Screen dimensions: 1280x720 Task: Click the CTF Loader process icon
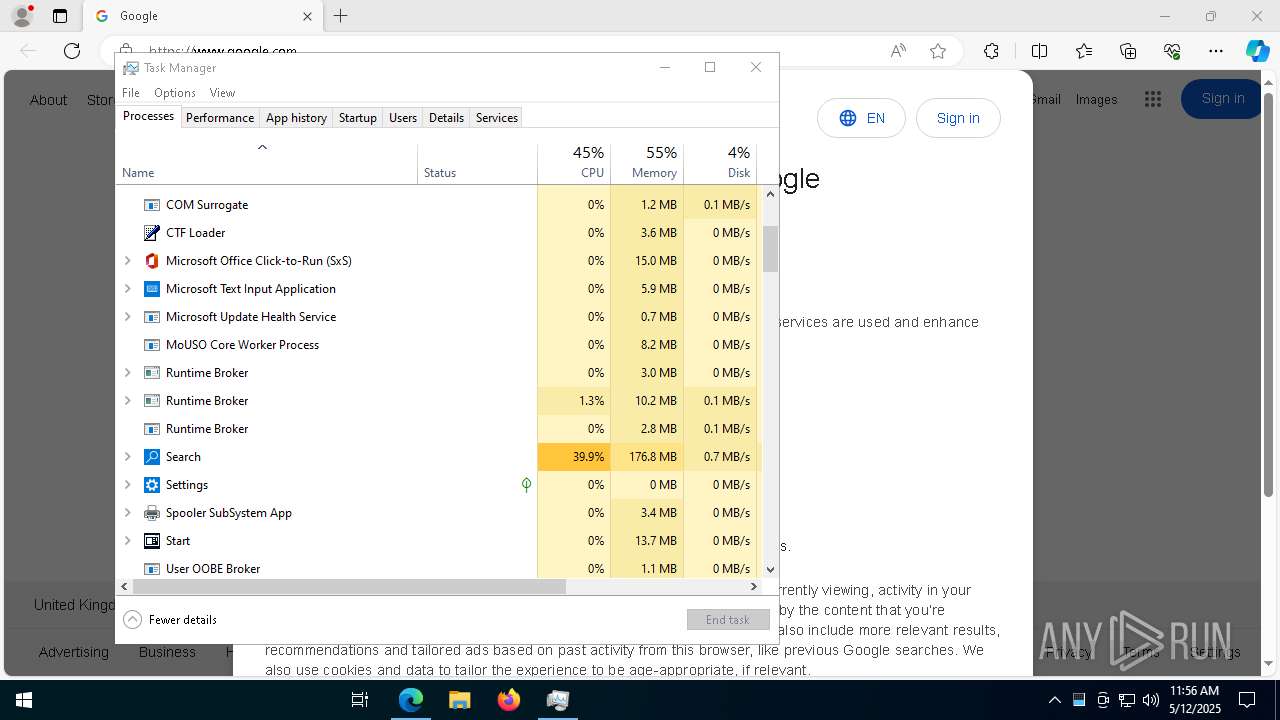point(152,233)
